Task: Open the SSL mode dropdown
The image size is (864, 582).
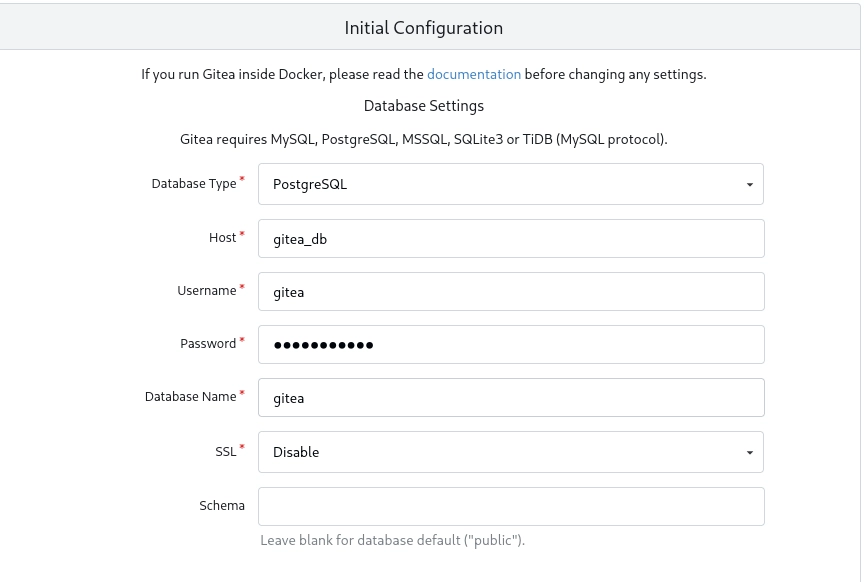Action: point(510,452)
